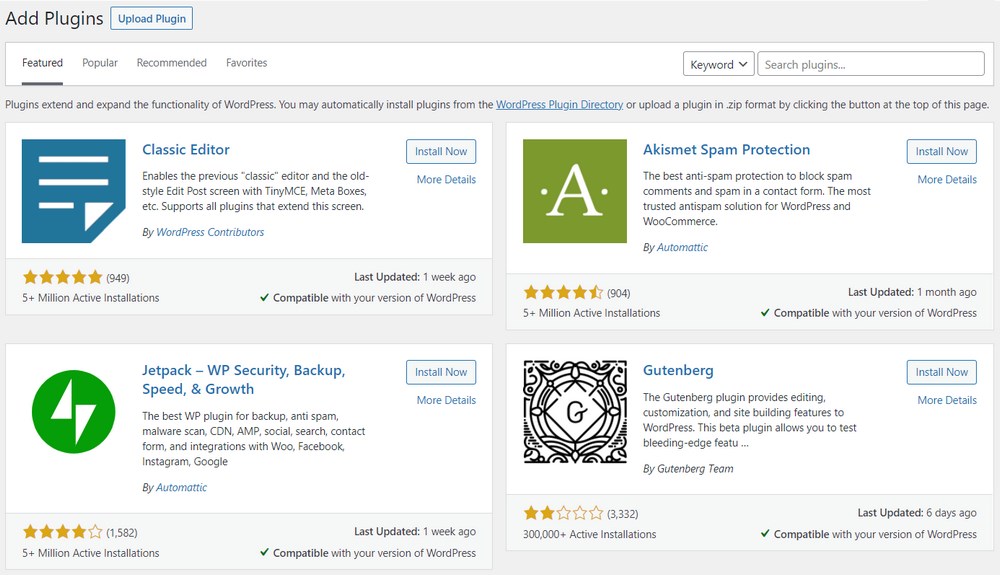Click the Jetpack green lightning logo
This screenshot has height=575, width=1000.
[x=73, y=412]
